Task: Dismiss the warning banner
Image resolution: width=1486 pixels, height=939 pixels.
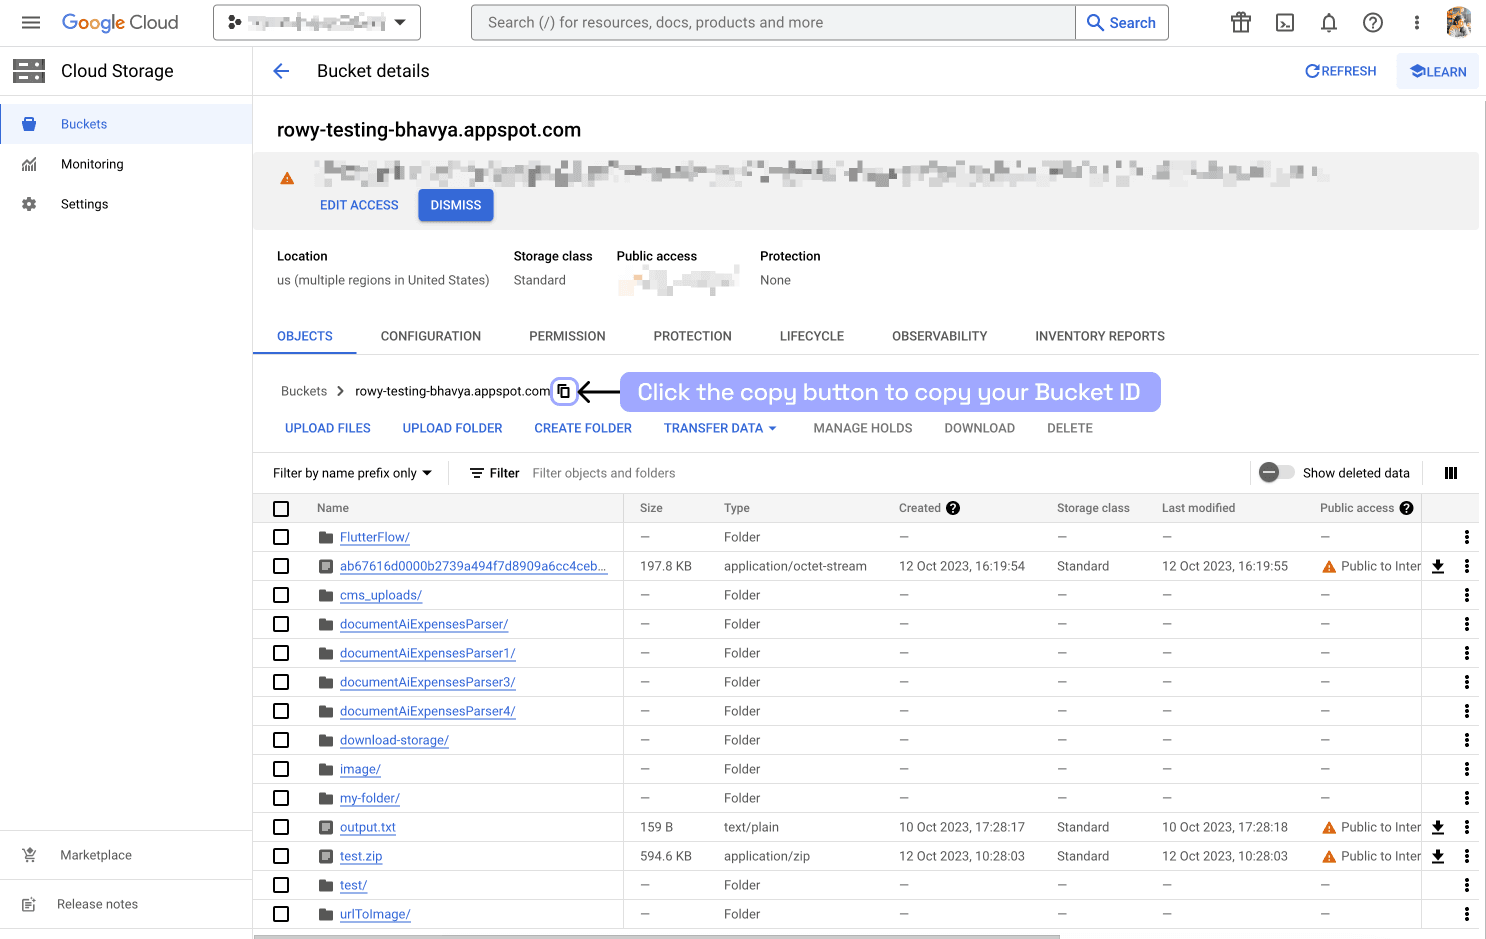Action: click(x=455, y=205)
